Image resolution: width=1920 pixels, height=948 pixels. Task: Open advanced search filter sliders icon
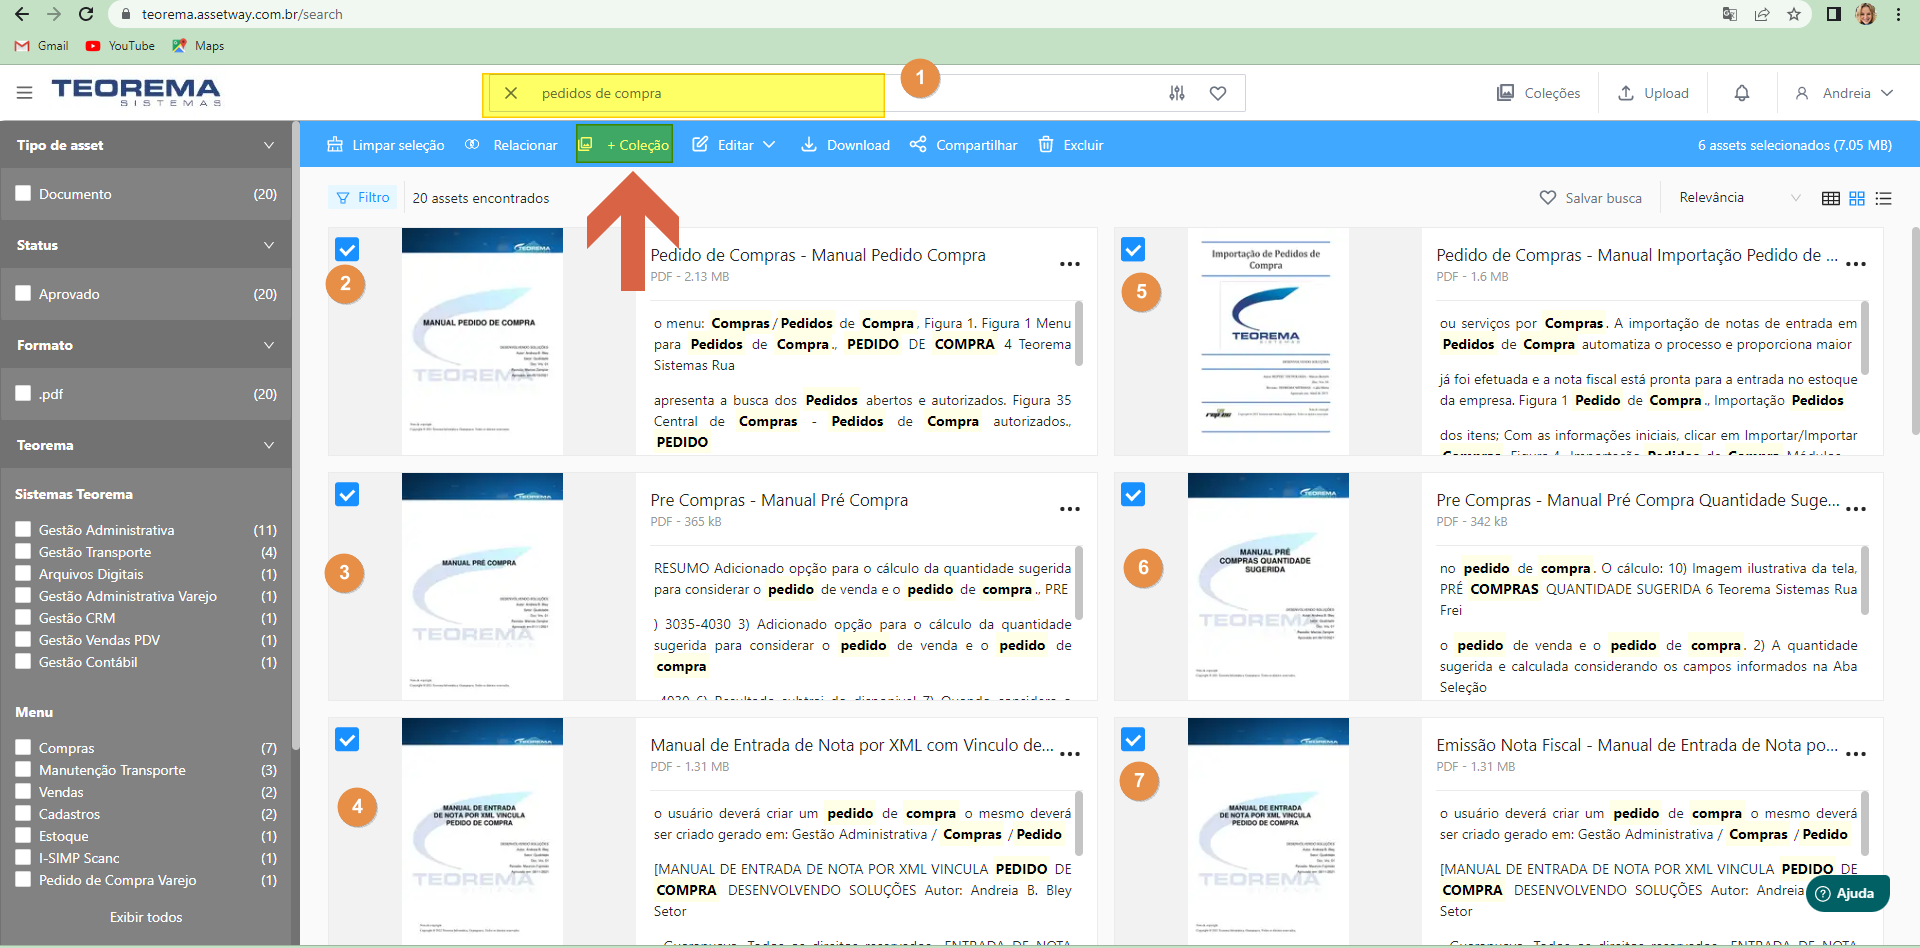1177,93
